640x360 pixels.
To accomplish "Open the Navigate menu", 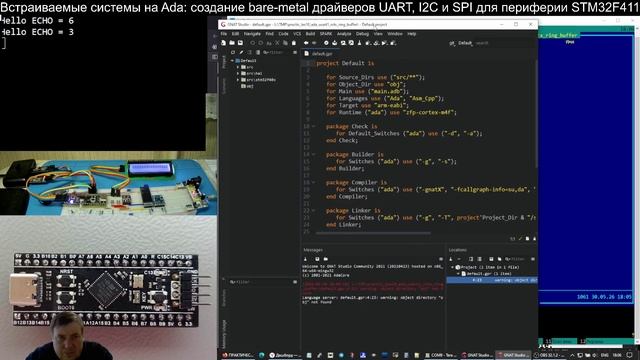I will 252,34.
